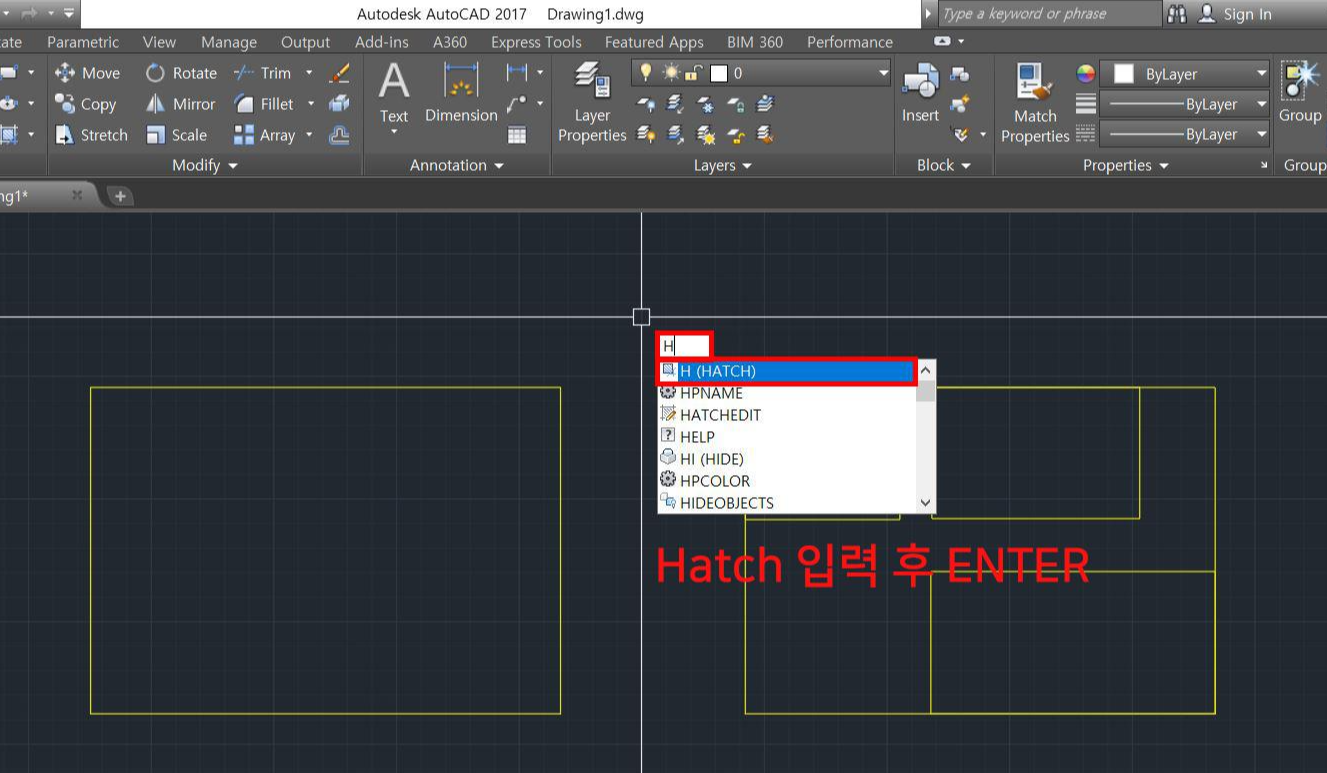Select the Move tool
Screen dimensions: 1327x773
(x=88, y=72)
